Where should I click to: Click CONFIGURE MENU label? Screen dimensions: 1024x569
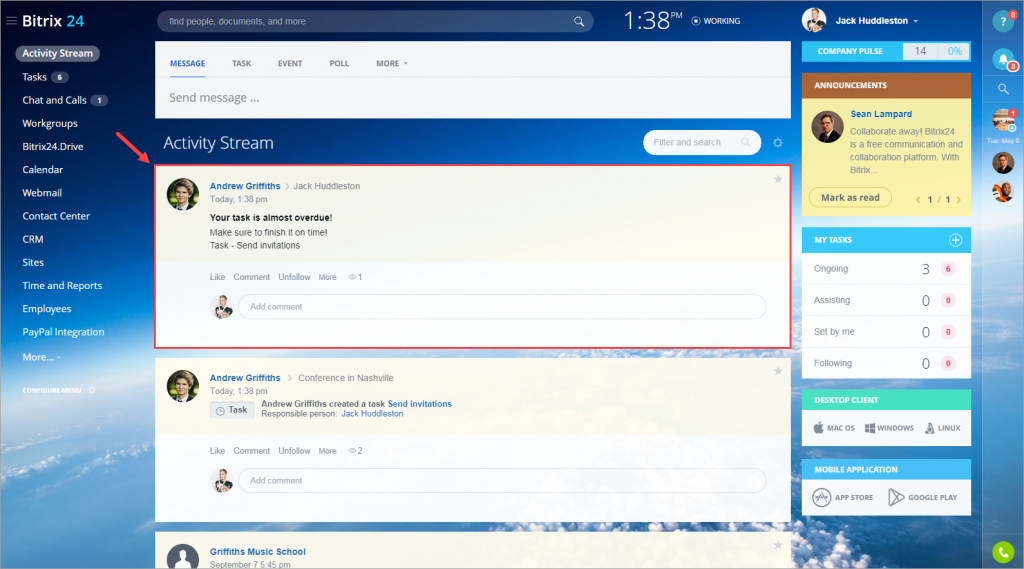pyautogui.click(x=52, y=390)
